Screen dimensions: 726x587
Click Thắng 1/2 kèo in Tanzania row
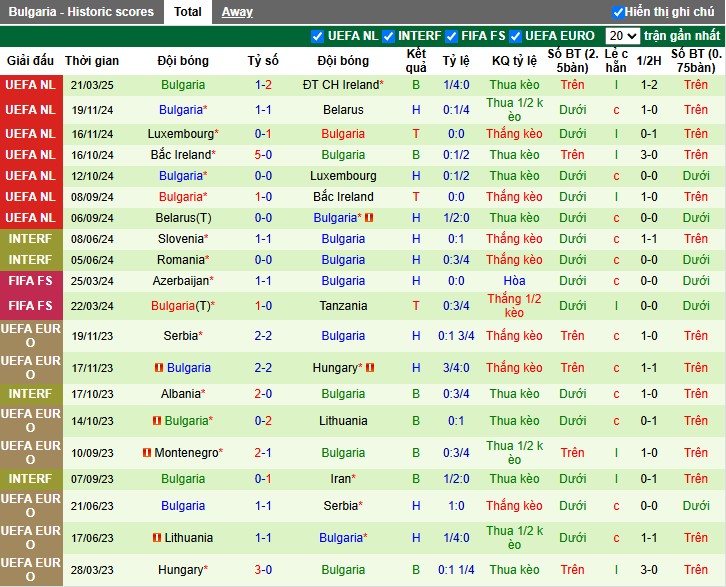pos(514,306)
